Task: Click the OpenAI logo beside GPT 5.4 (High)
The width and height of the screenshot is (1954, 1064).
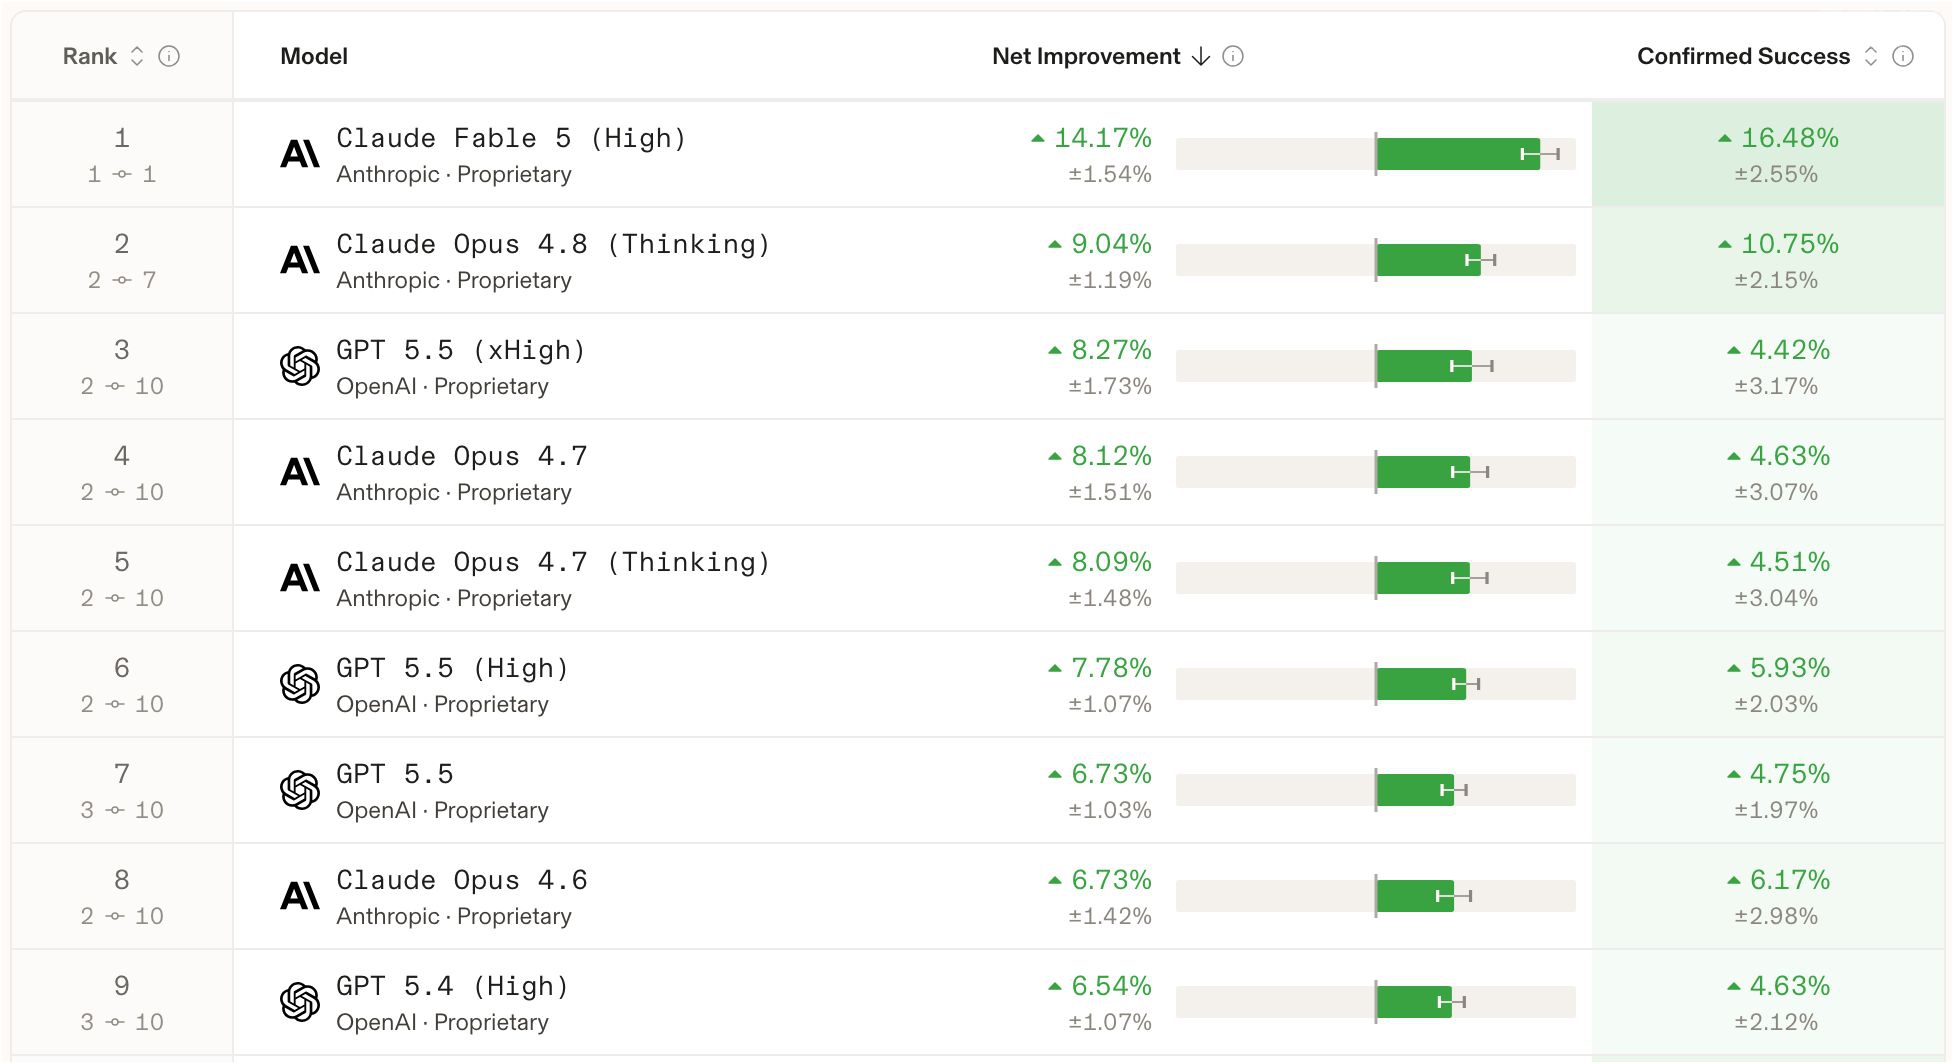Action: pos(300,1002)
